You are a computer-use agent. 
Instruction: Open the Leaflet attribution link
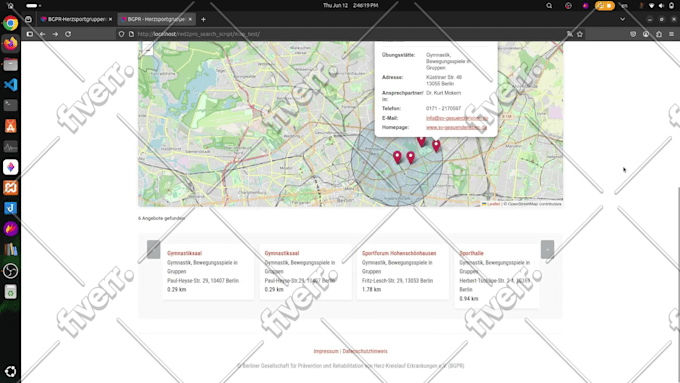click(493, 204)
